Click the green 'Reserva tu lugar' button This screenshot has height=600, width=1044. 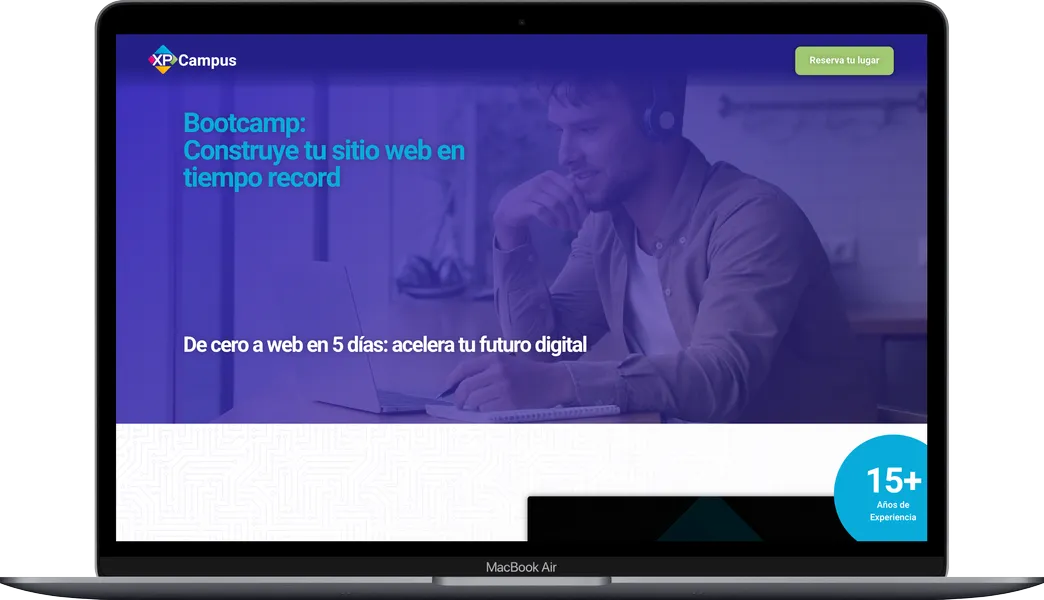(x=844, y=61)
